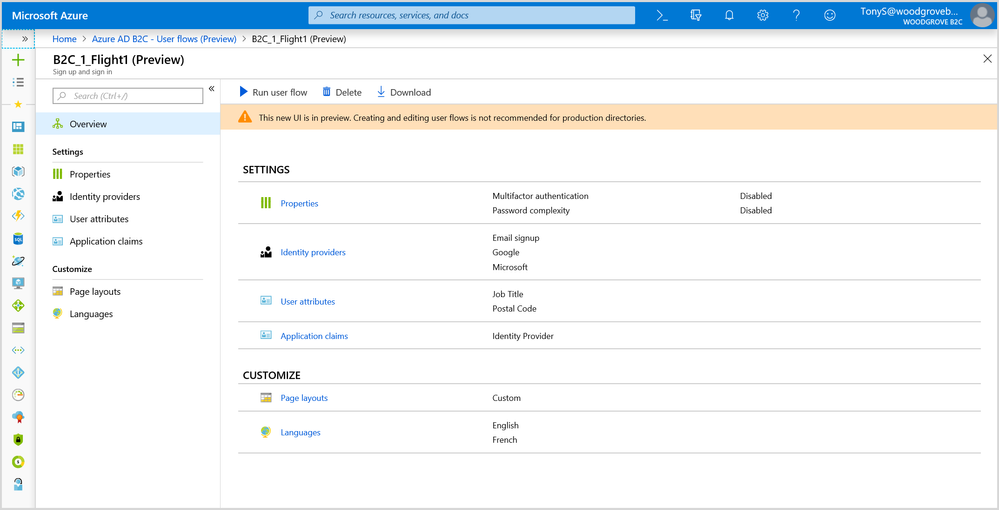The width and height of the screenshot is (999, 510).
Task: Click the Download toolbar button
Action: coord(404,92)
